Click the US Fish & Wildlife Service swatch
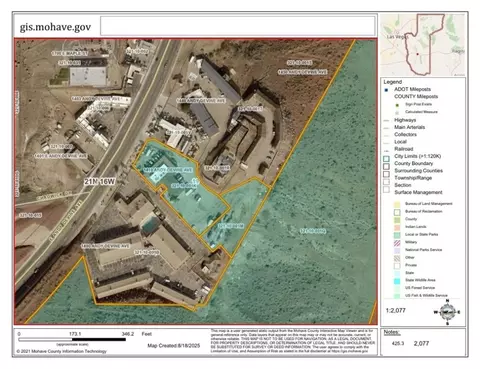Screen dimensions: 480x369 [x=397, y=296]
